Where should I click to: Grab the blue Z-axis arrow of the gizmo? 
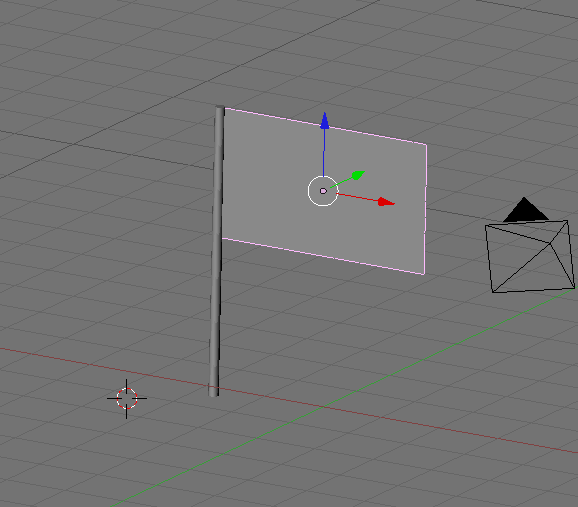[x=324, y=121]
